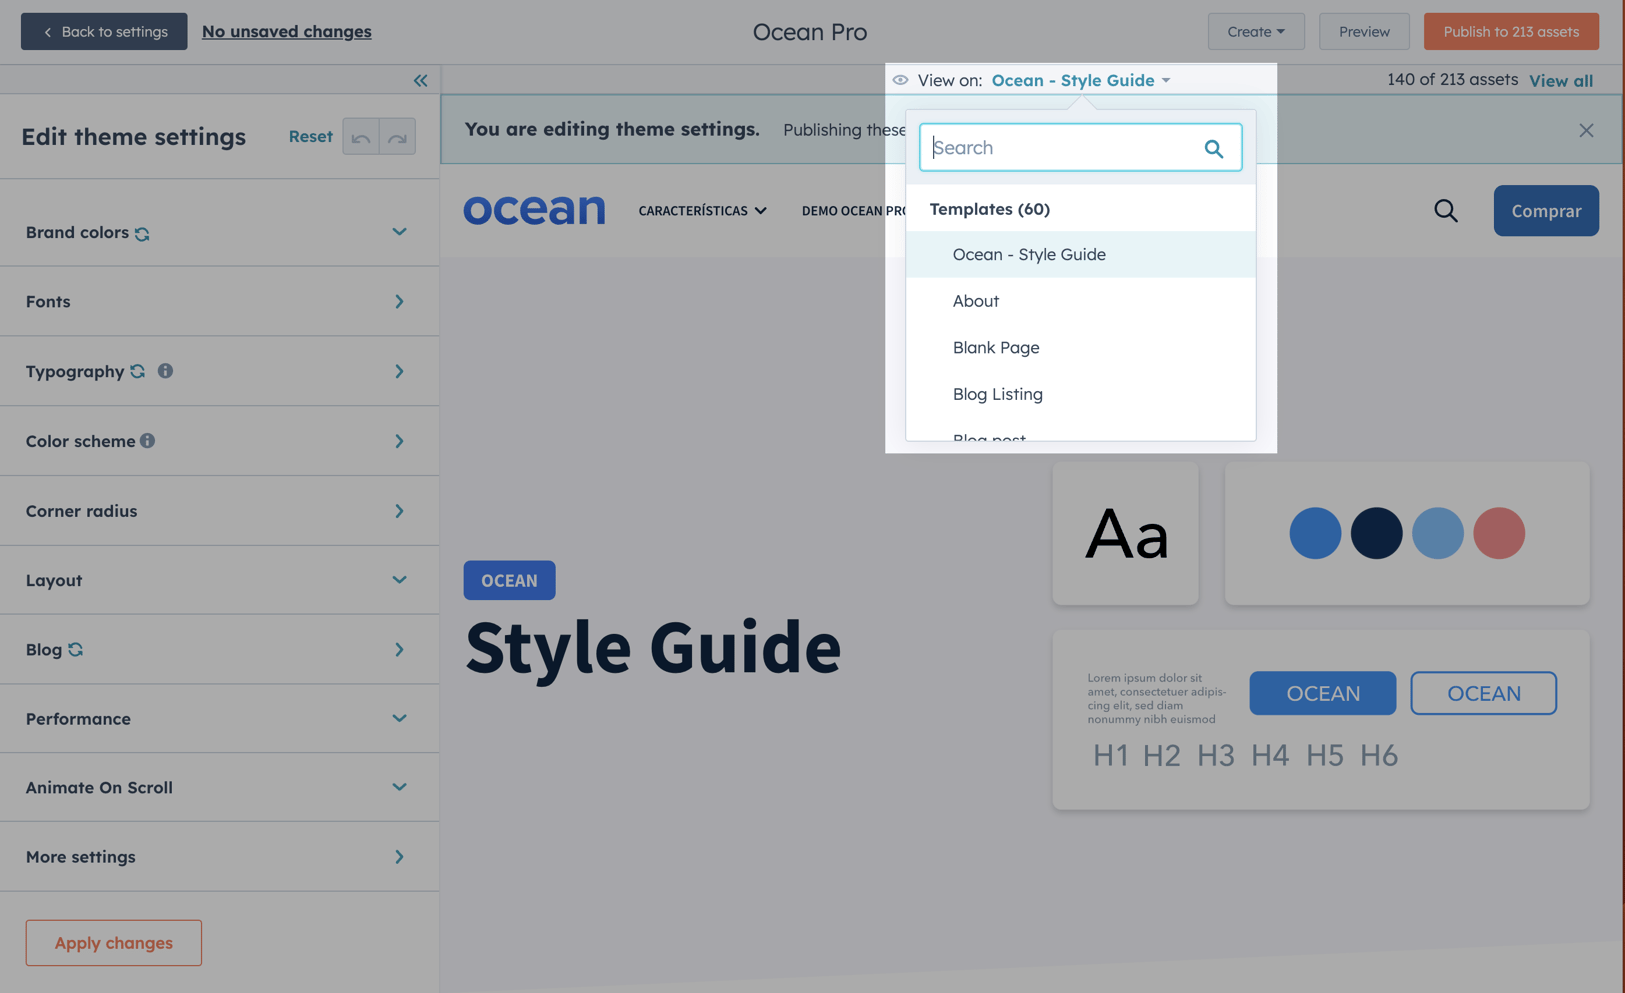Click the magnifier icon in template search
Viewport: 1625px width, 993px height.
1213,147
